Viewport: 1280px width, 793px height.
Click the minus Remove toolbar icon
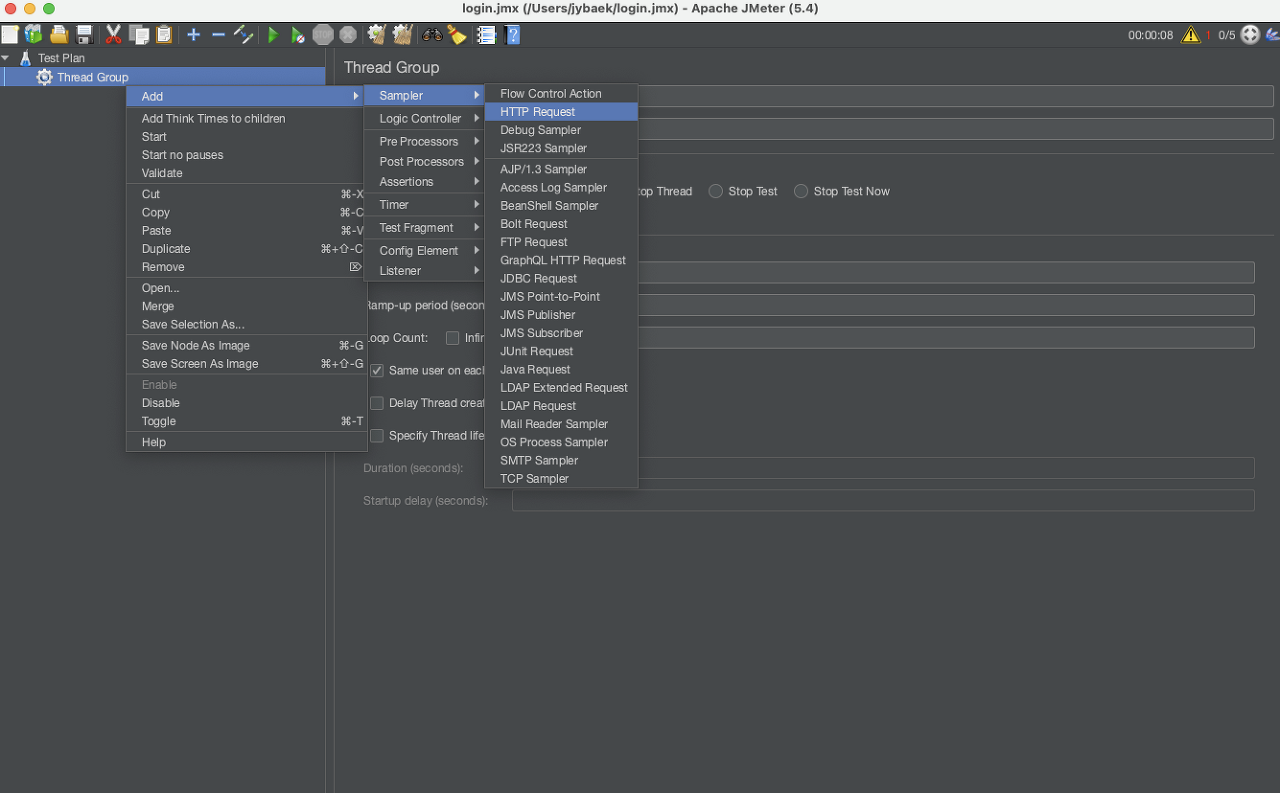click(x=218, y=35)
